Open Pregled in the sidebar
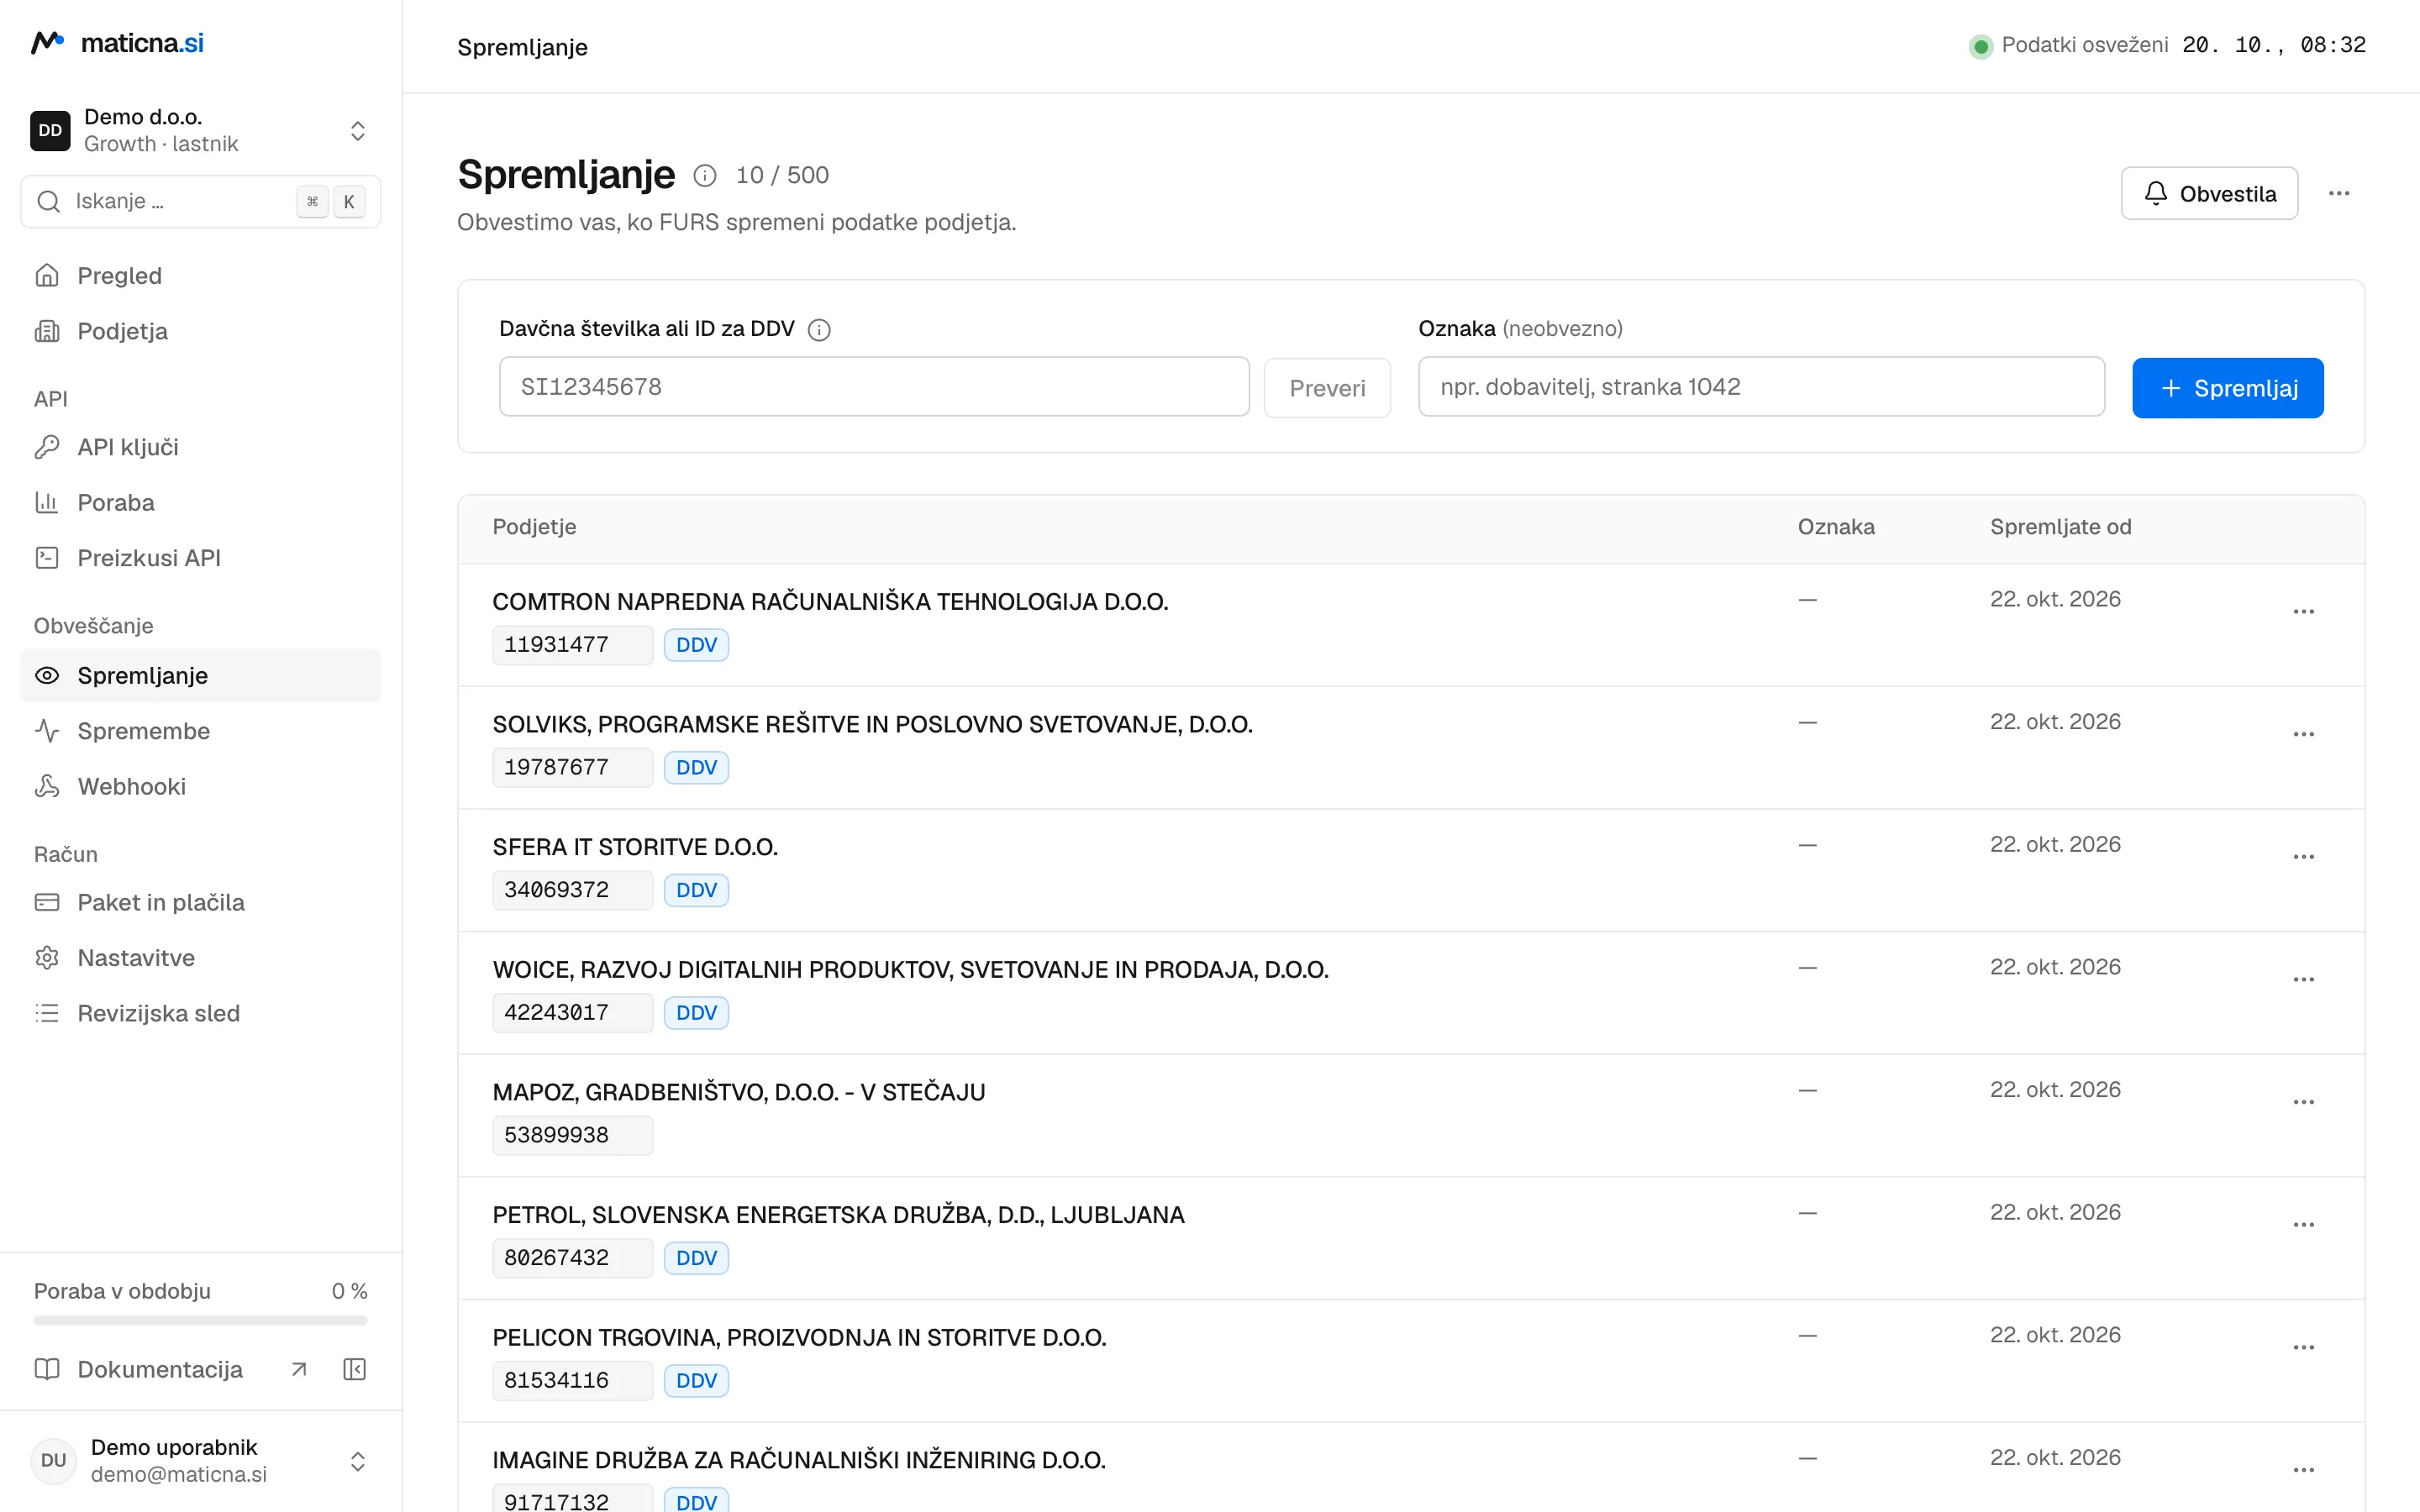This screenshot has width=2420, height=1512. point(200,275)
